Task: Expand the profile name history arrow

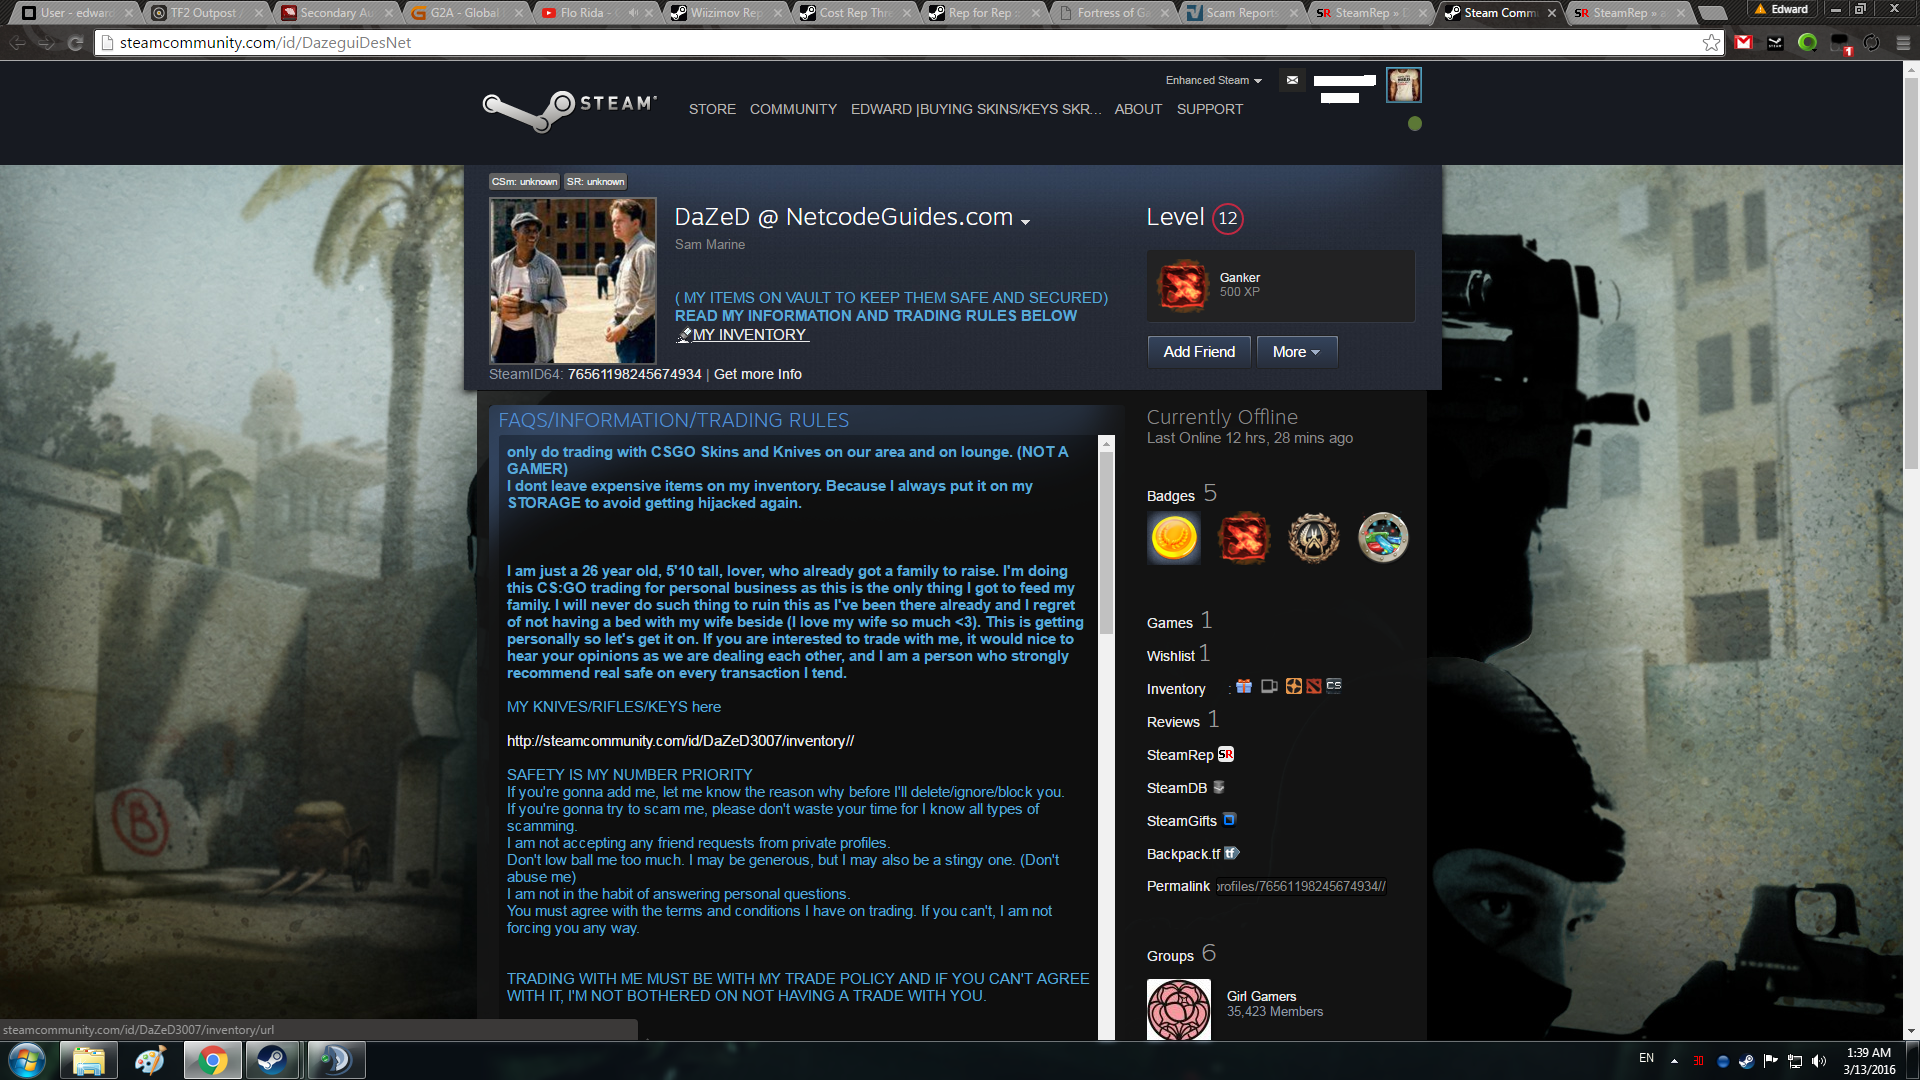Action: (x=1025, y=221)
